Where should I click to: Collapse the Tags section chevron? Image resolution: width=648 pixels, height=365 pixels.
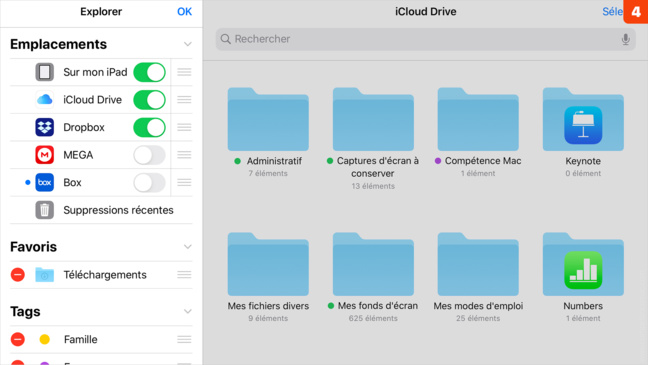click(x=188, y=311)
